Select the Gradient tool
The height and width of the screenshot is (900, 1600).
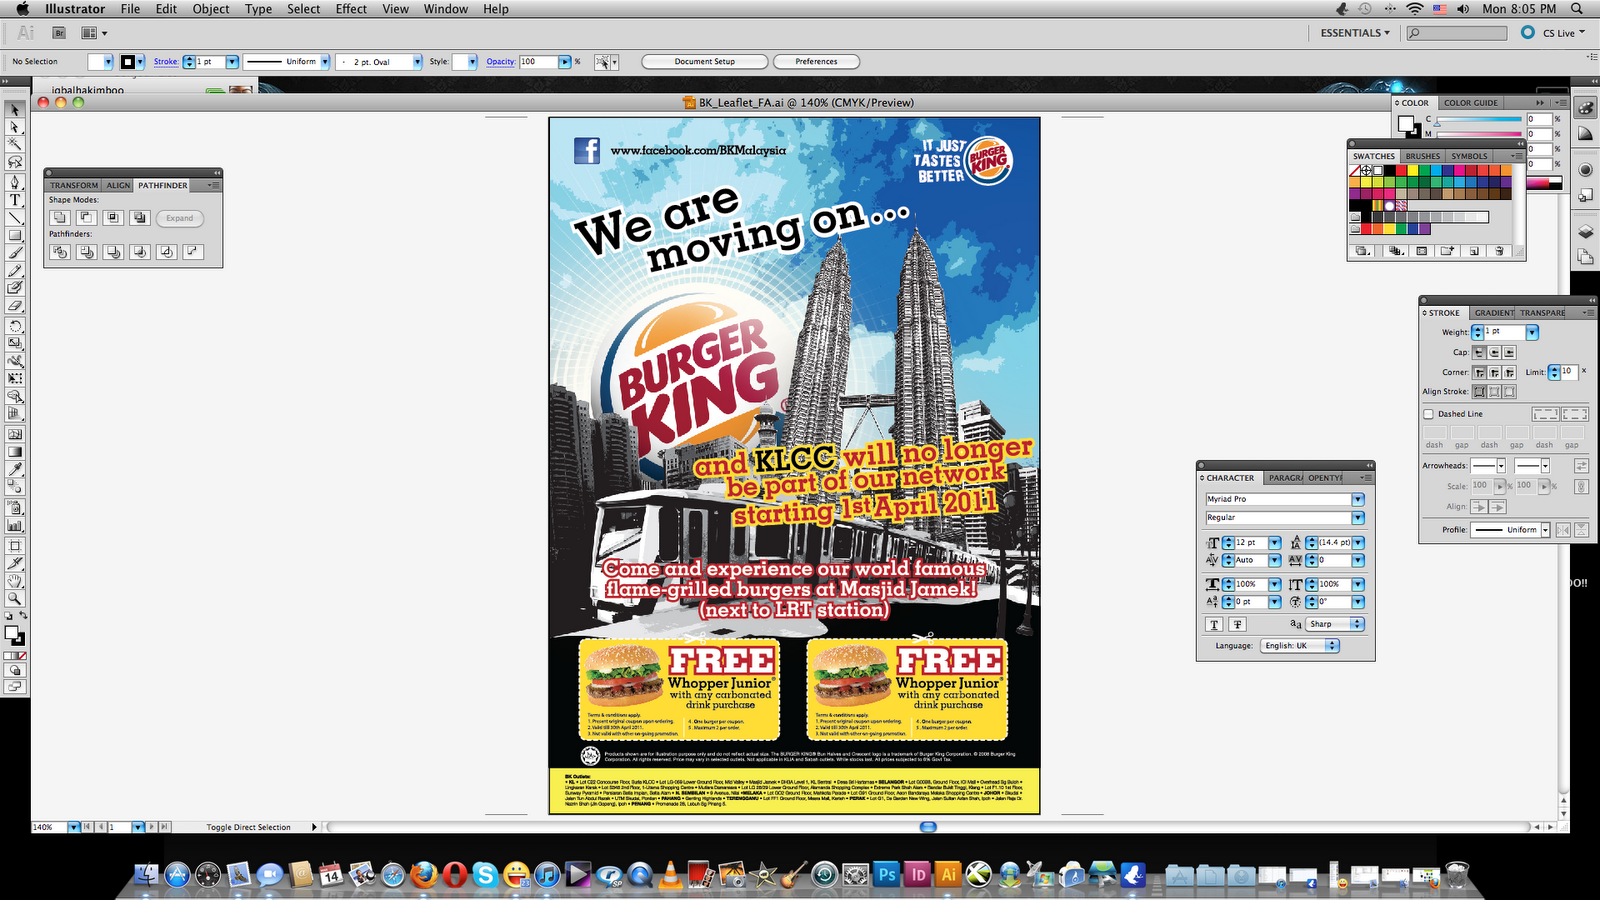click(15, 452)
